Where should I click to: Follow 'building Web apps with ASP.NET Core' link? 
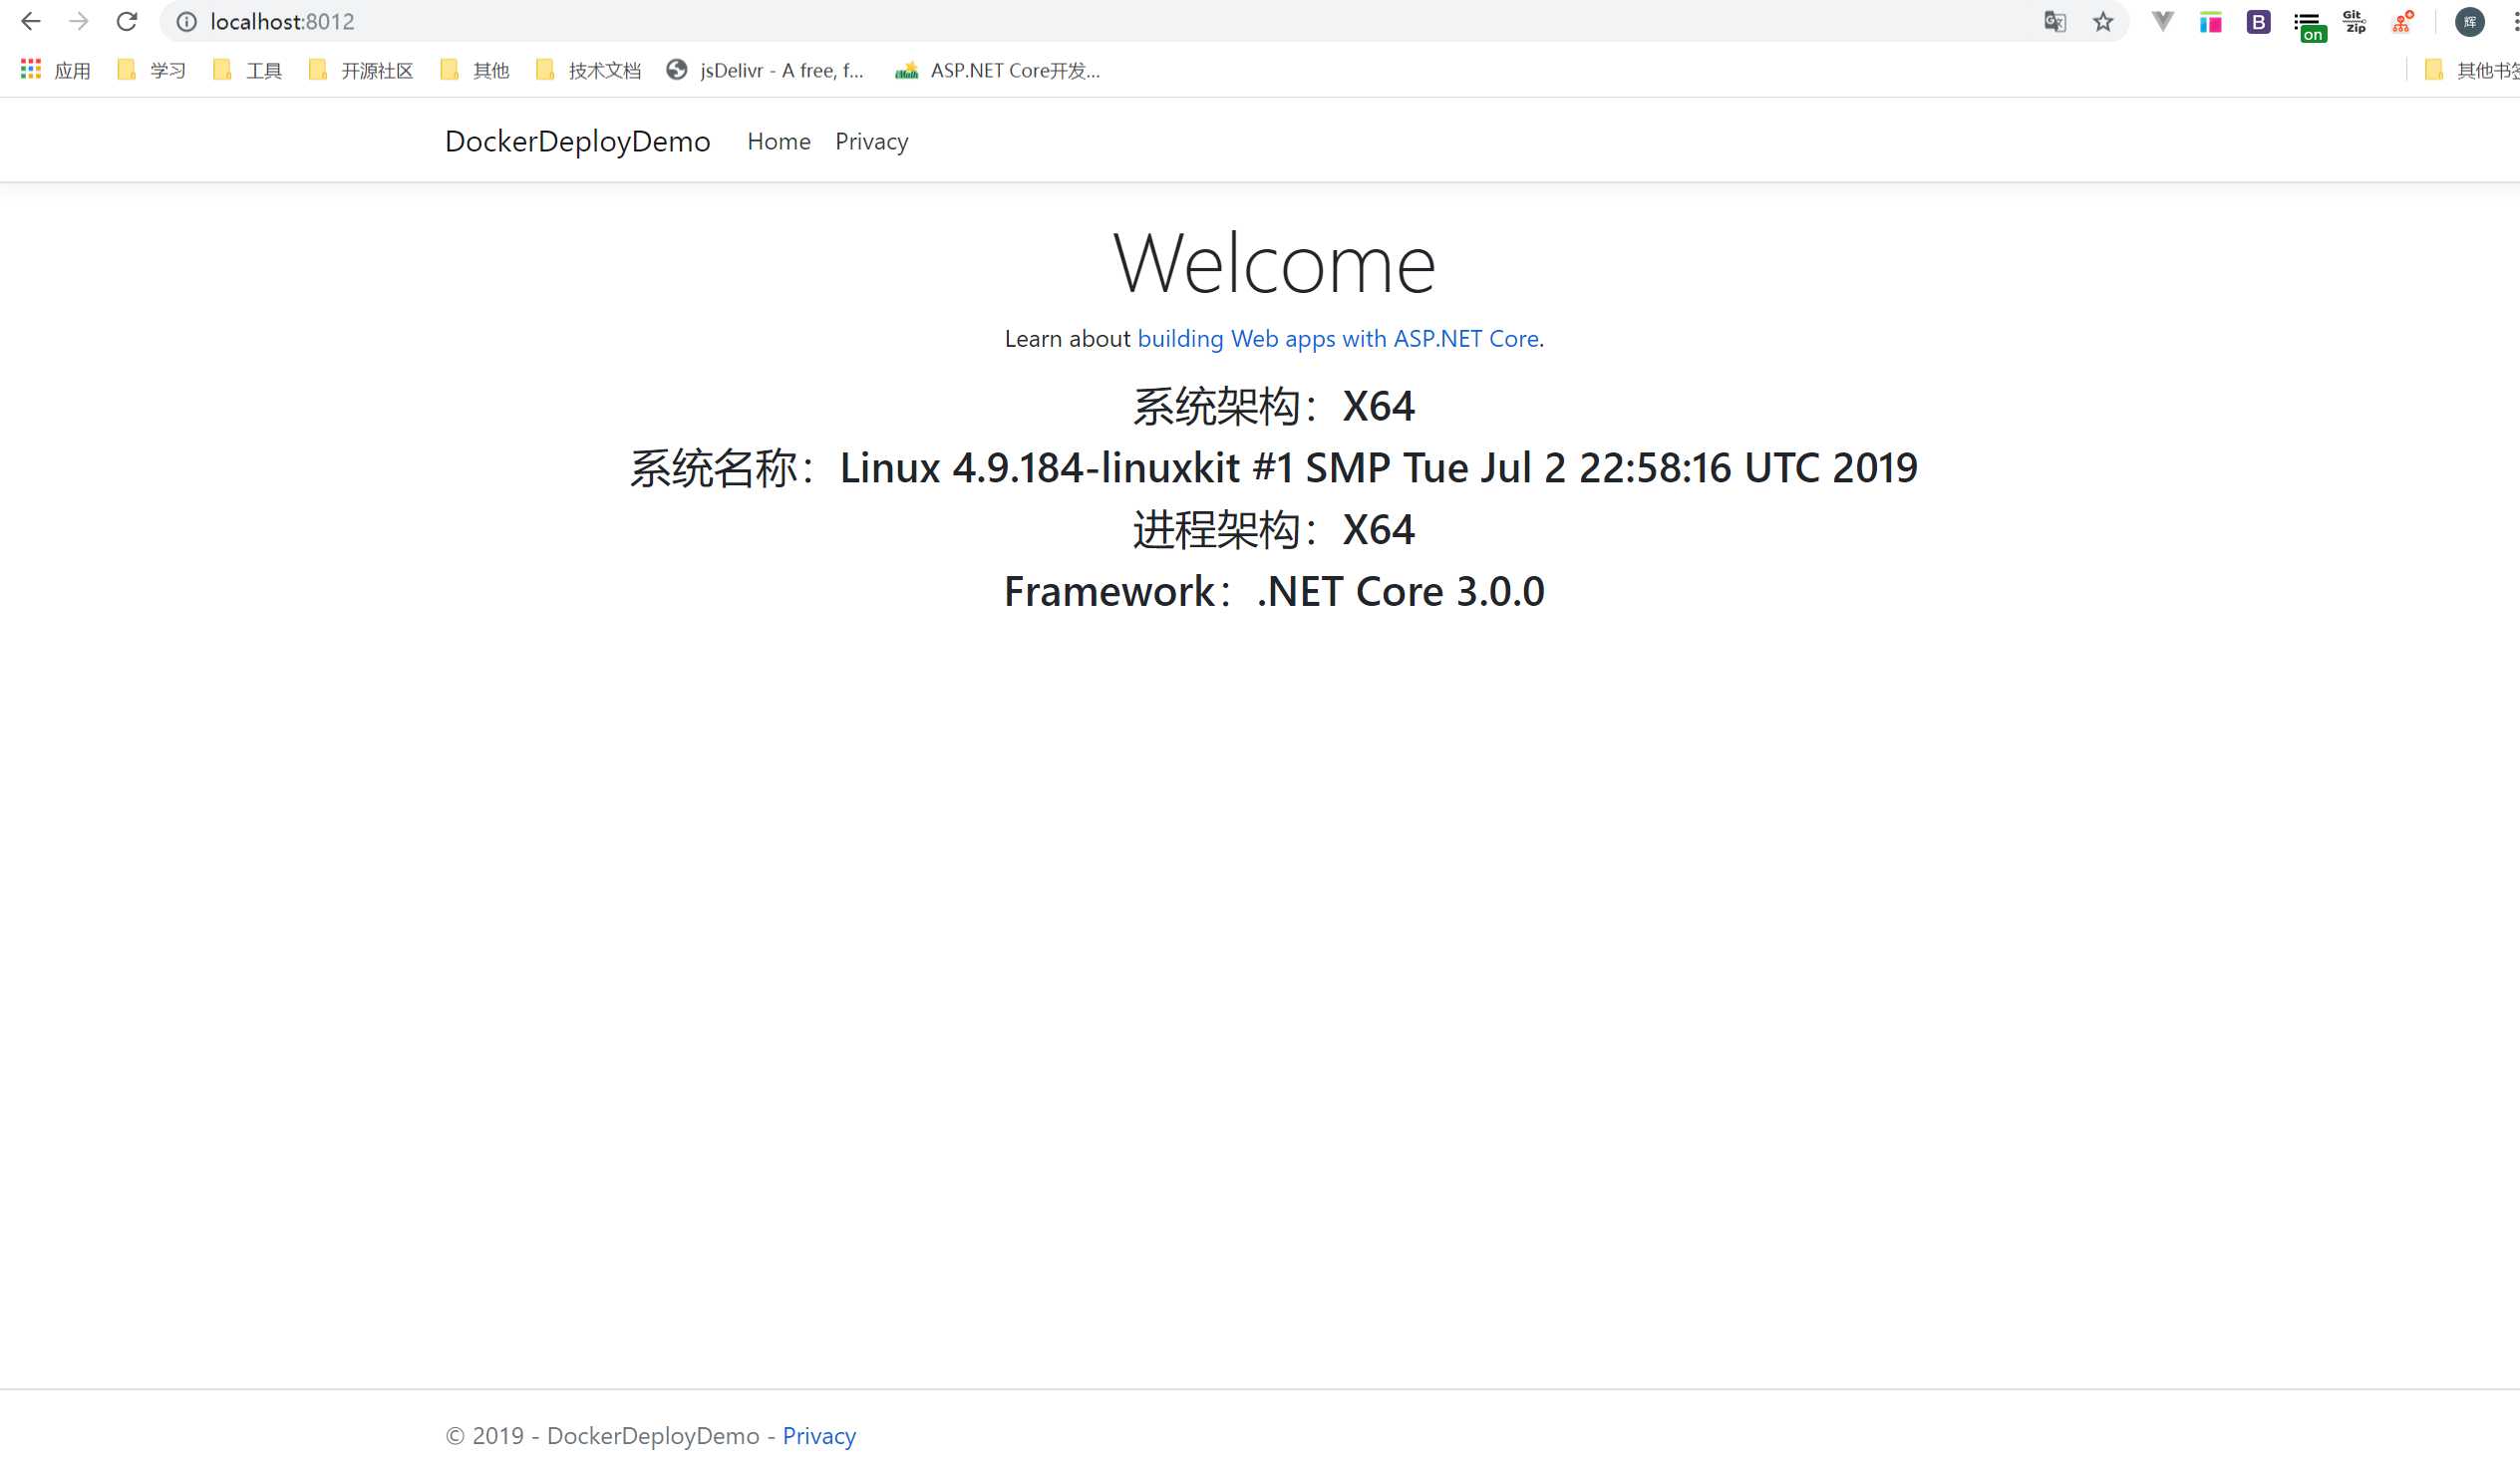tap(1337, 339)
